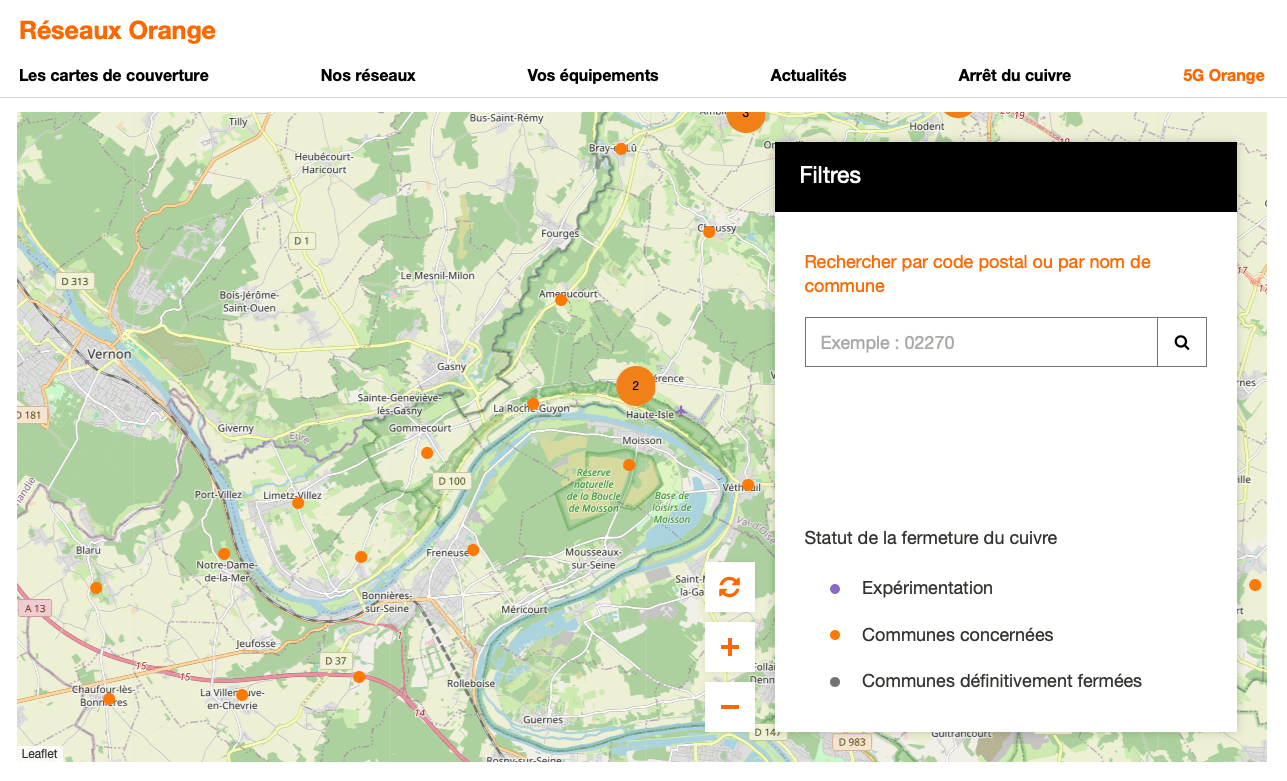Viewport: 1287px width, 781px height.
Task: Focus the postal code search field
Action: pos(981,342)
